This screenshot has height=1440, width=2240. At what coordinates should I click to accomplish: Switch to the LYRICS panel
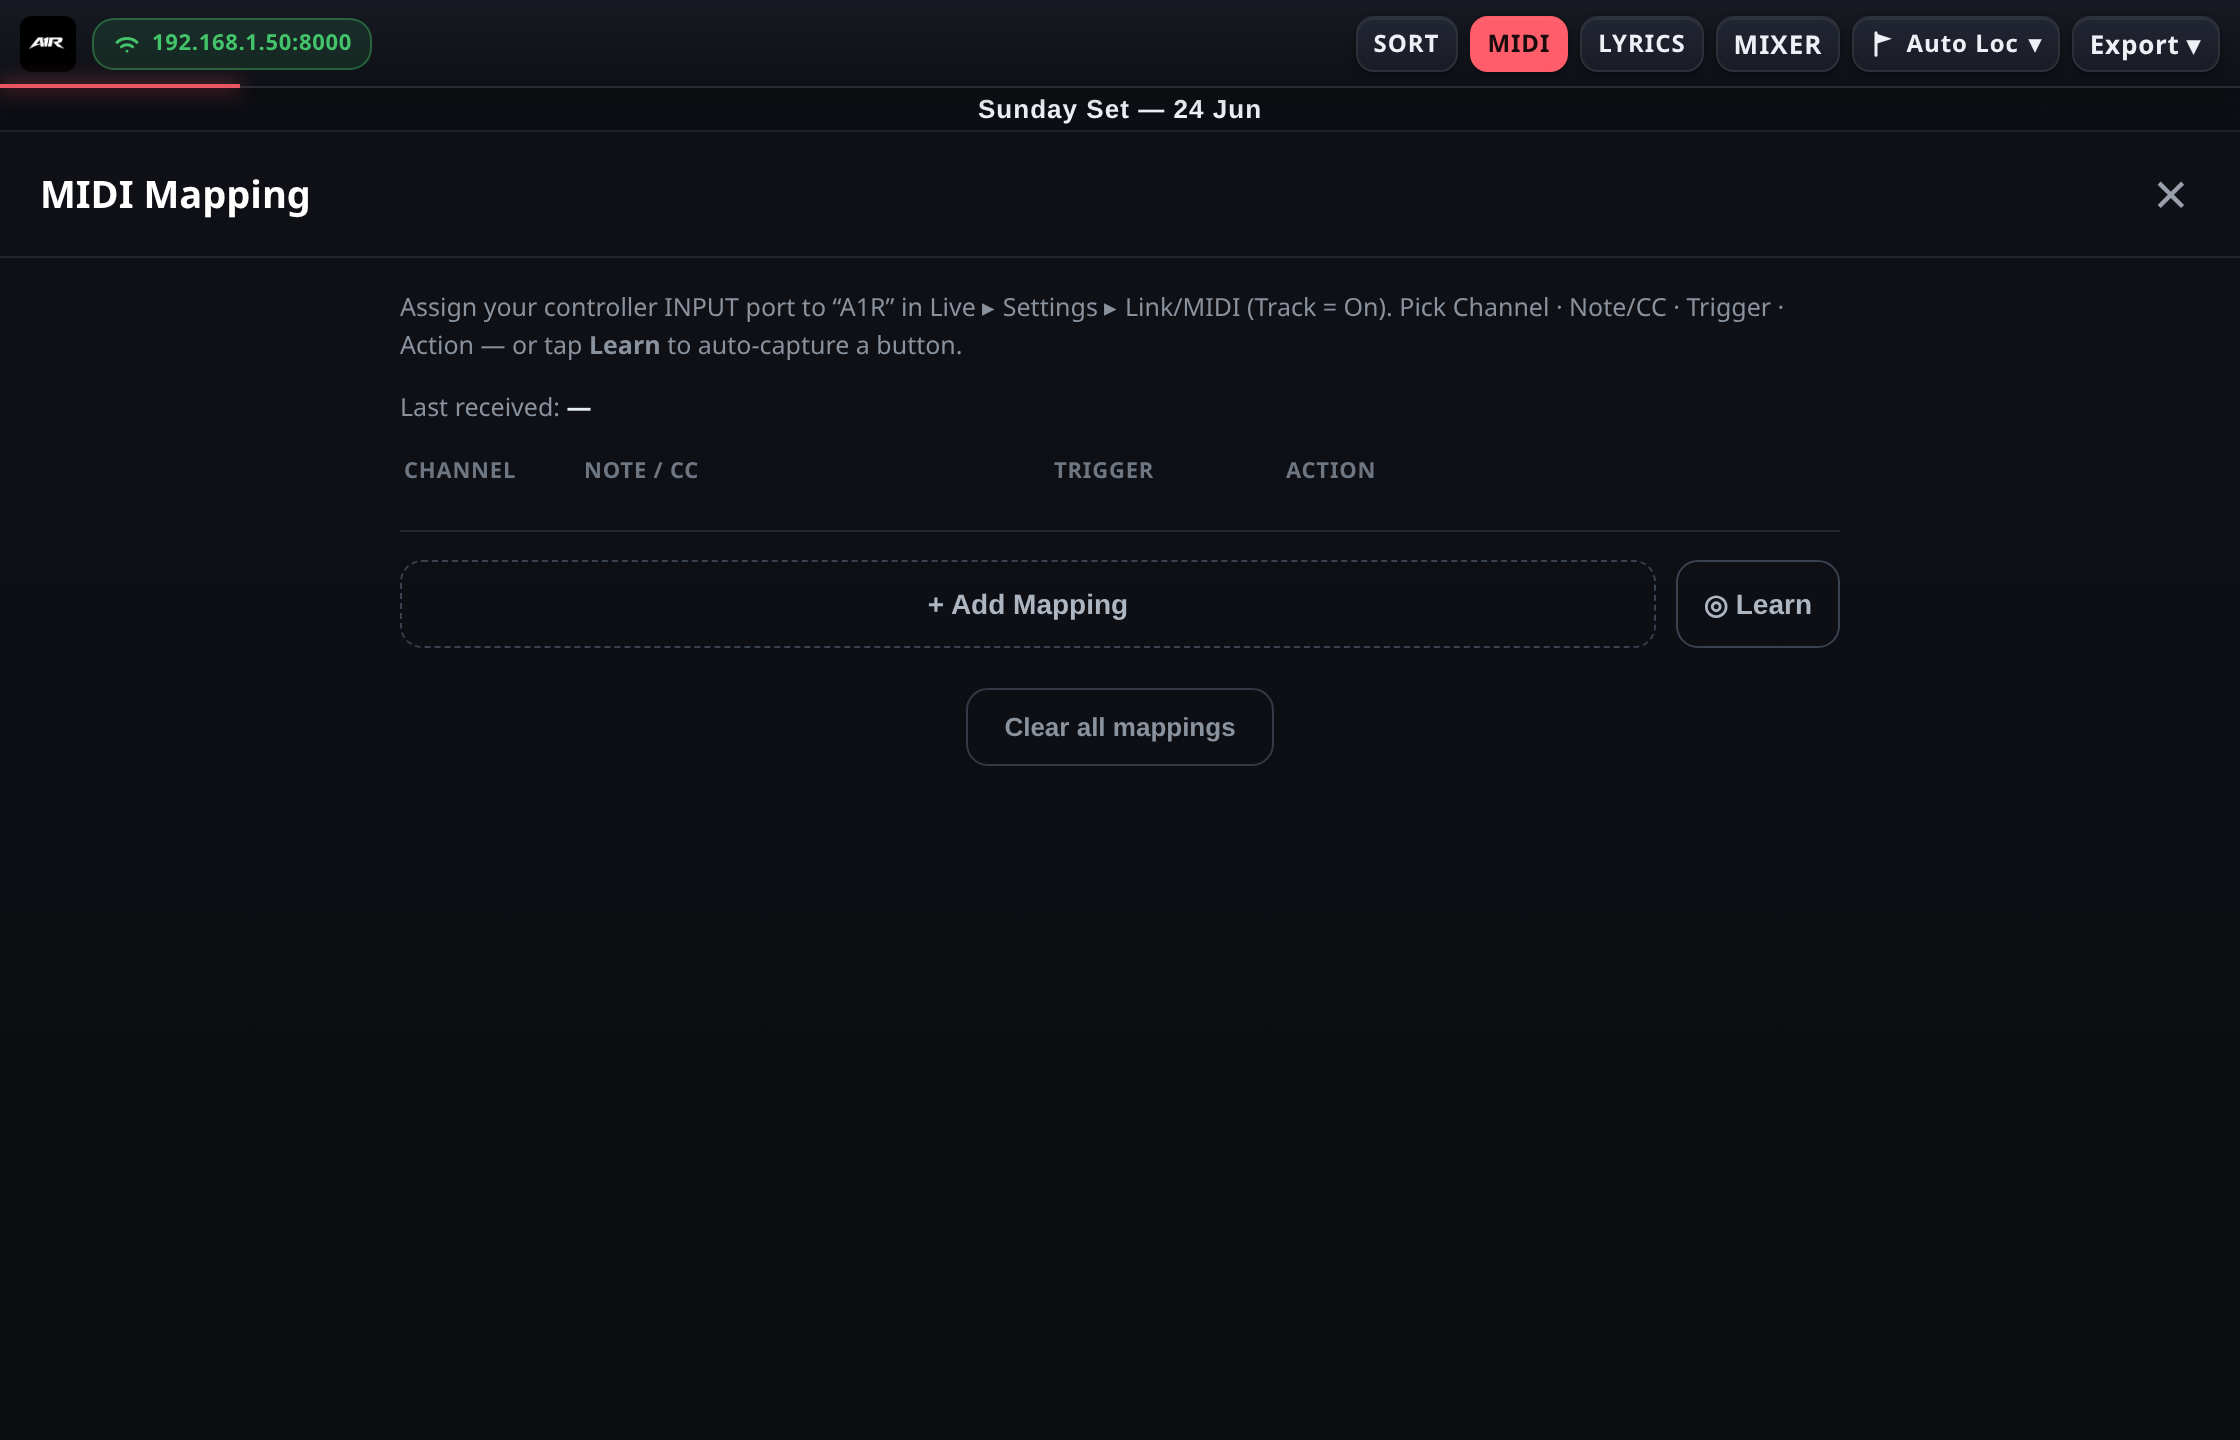coord(1641,43)
